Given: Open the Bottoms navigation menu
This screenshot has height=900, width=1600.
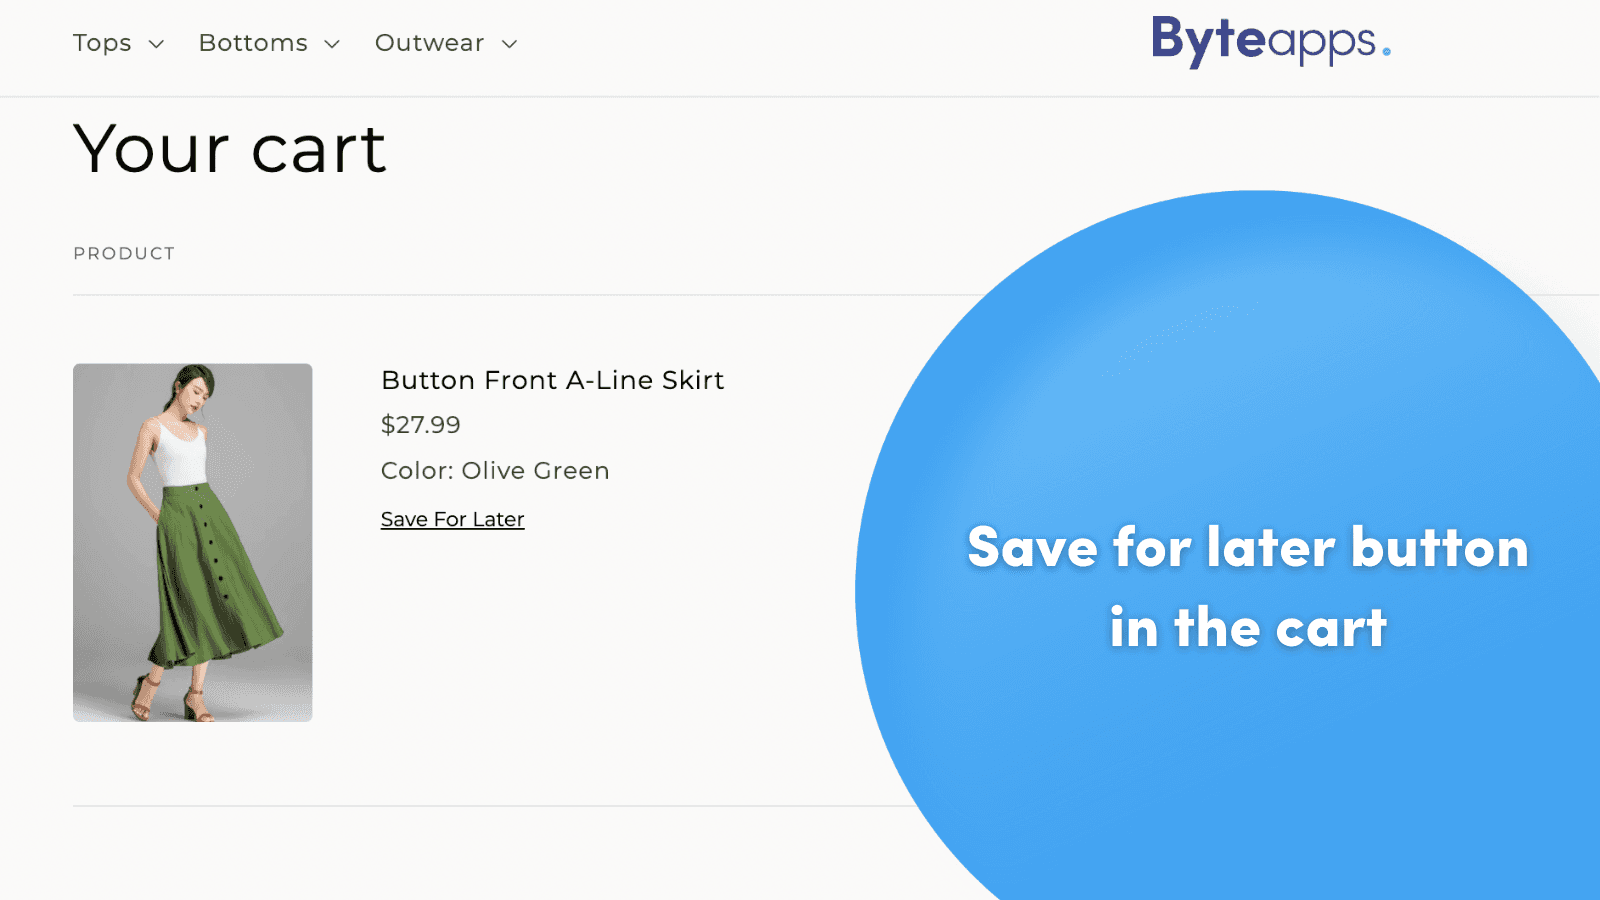Looking at the screenshot, I should [x=253, y=43].
